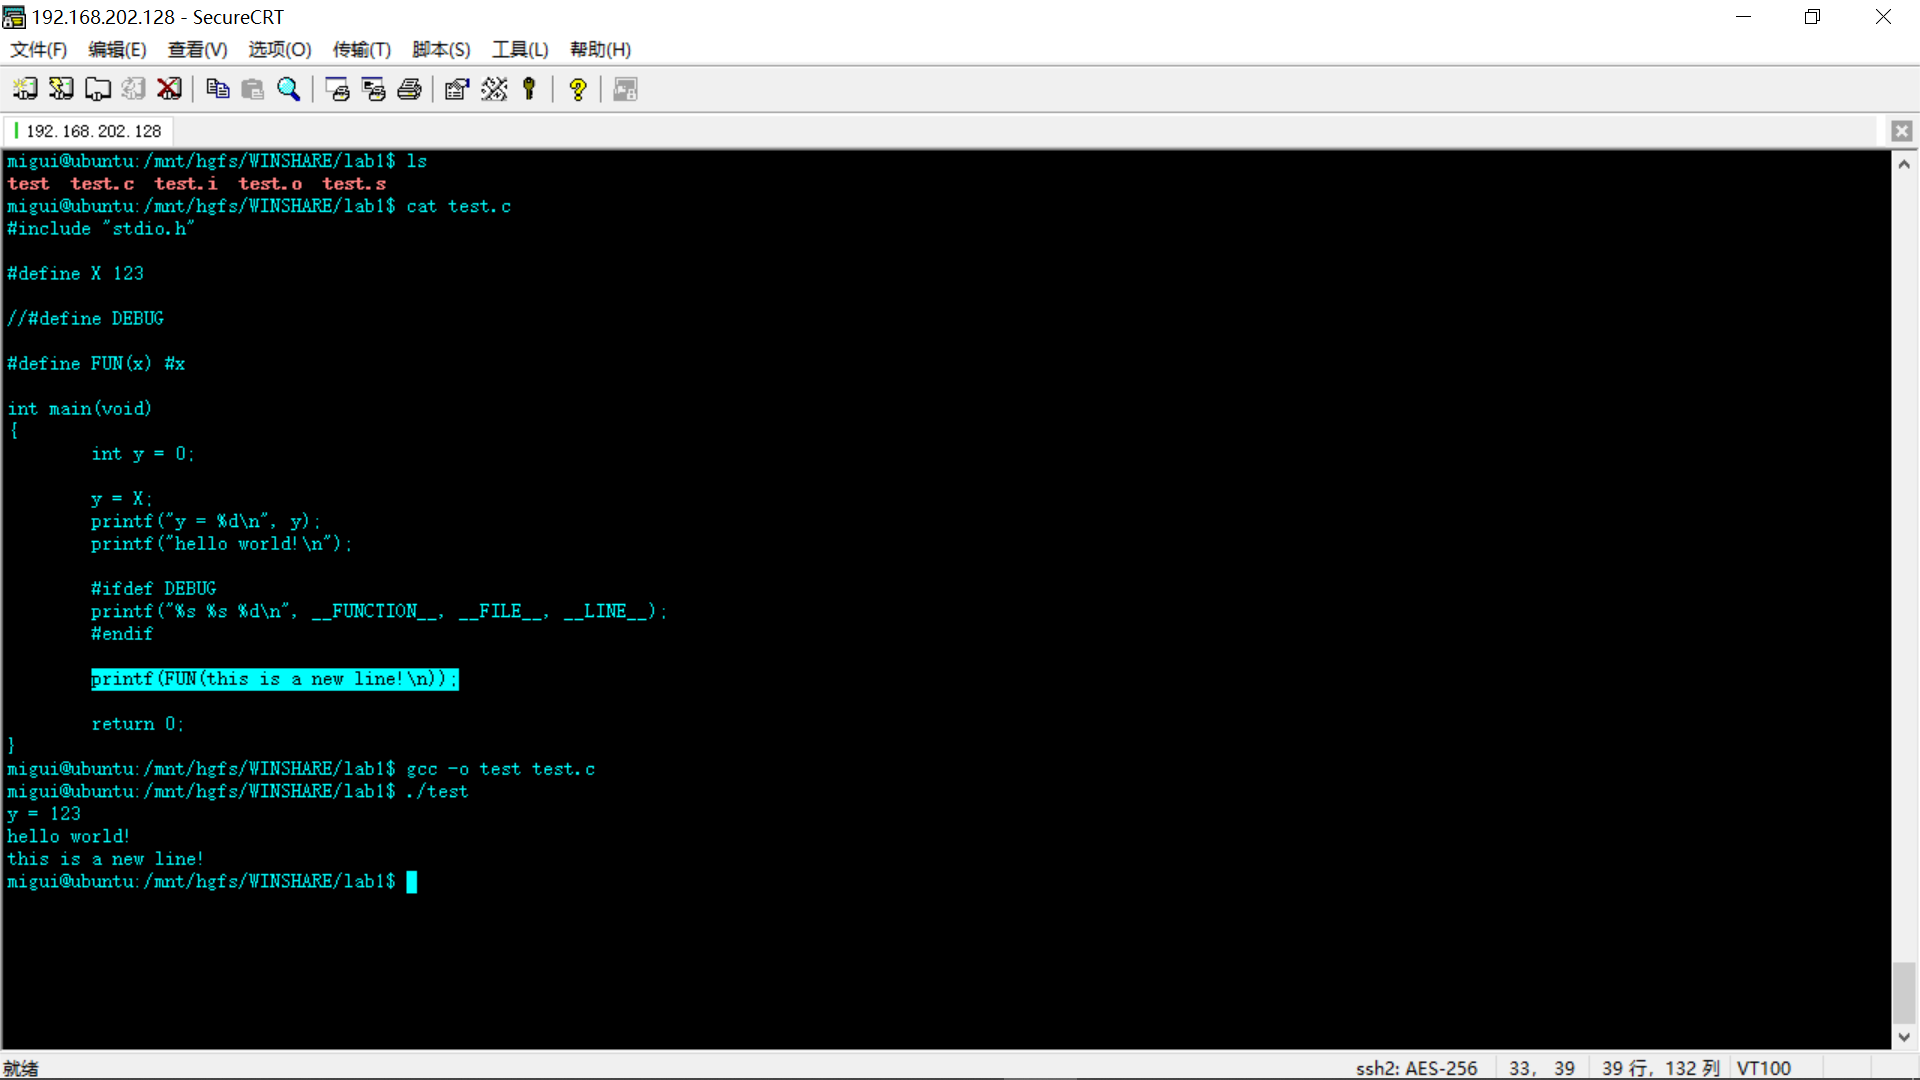Click the Public Key Assistant key icon
This screenshot has height=1080, width=1920.
(530, 89)
